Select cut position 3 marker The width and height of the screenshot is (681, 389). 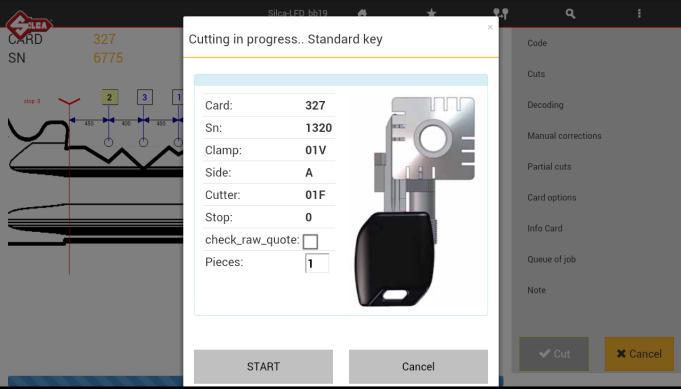click(x=145, y=97)
